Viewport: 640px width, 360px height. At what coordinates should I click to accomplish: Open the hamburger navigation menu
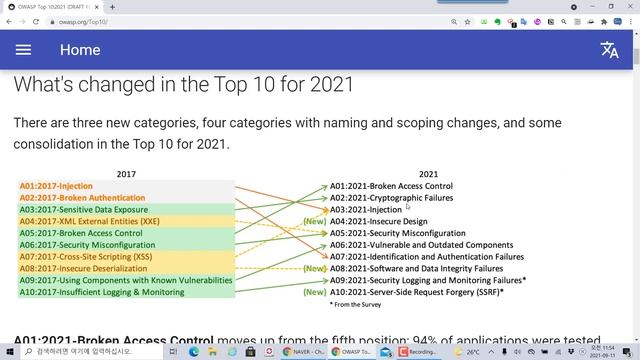(23, 50)
